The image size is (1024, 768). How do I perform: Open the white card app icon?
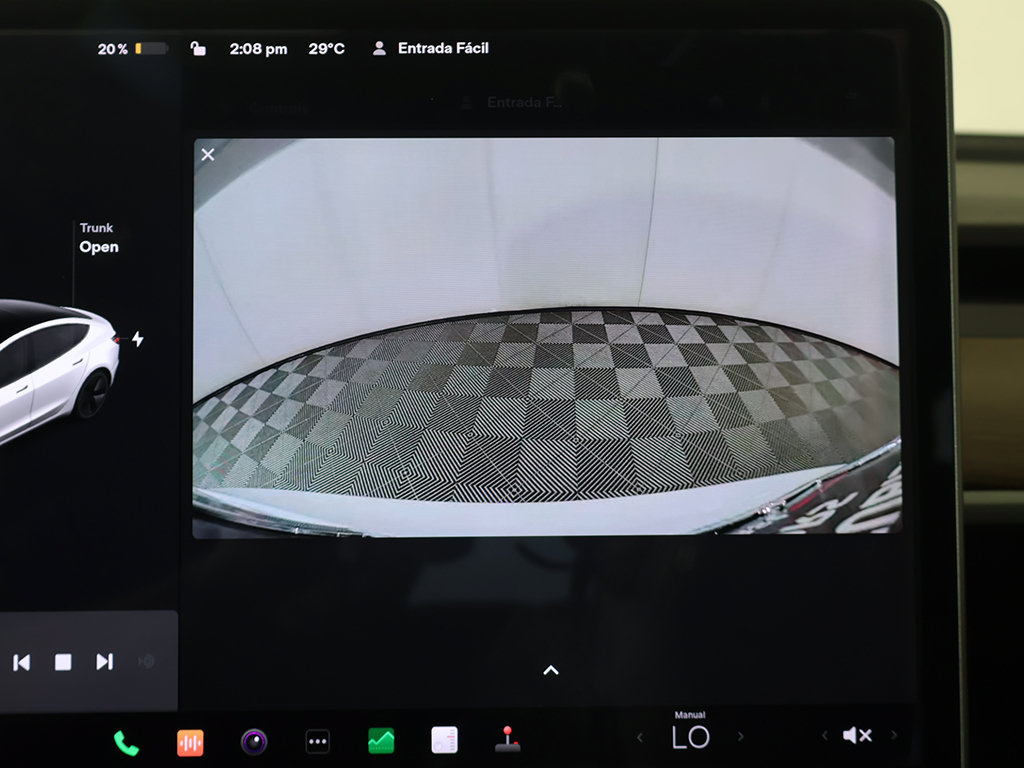tap(445, 741)
